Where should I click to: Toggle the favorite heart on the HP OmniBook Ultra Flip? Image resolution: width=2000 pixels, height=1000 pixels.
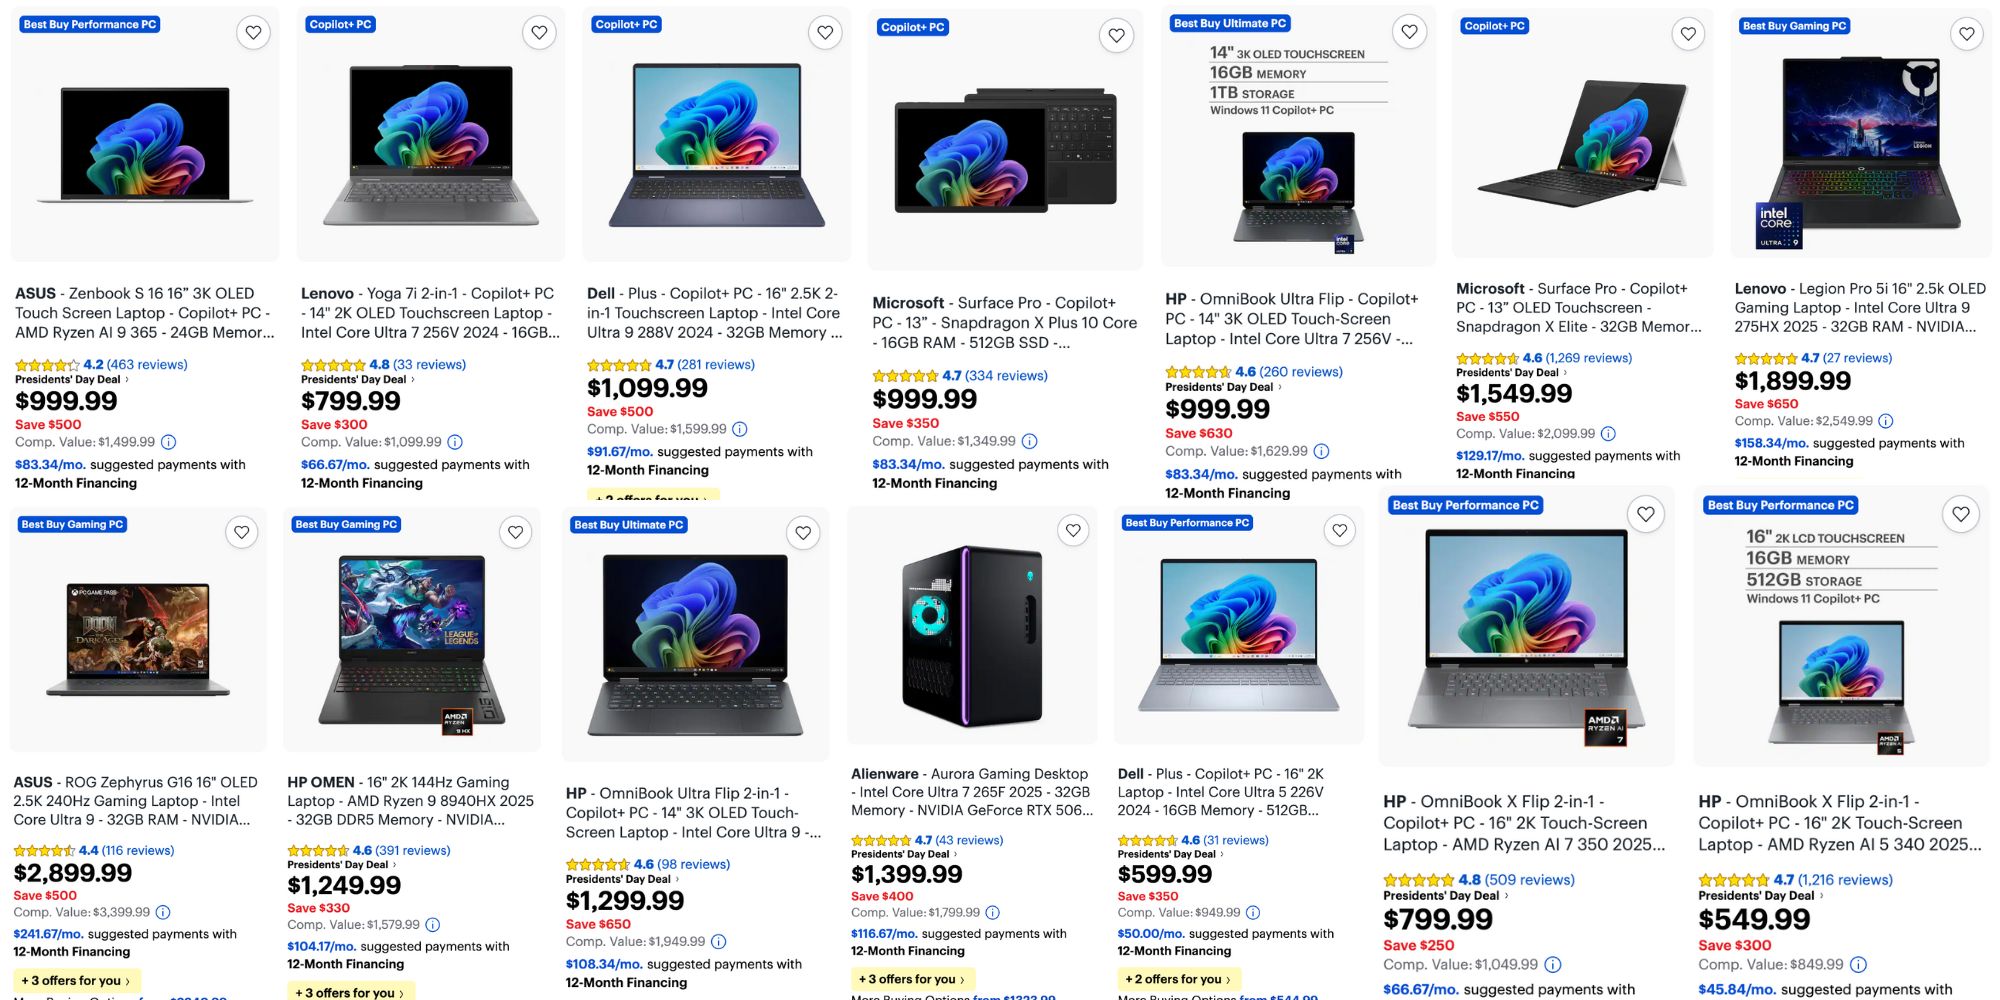[1409, 31]
